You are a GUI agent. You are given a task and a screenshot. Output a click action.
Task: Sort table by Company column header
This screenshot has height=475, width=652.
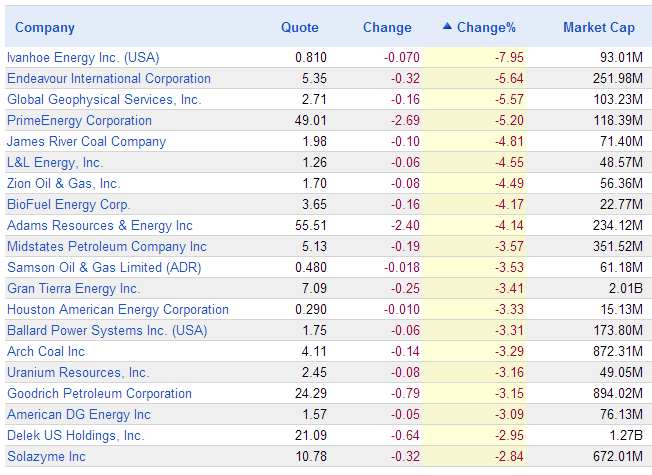tap(45, 27)
